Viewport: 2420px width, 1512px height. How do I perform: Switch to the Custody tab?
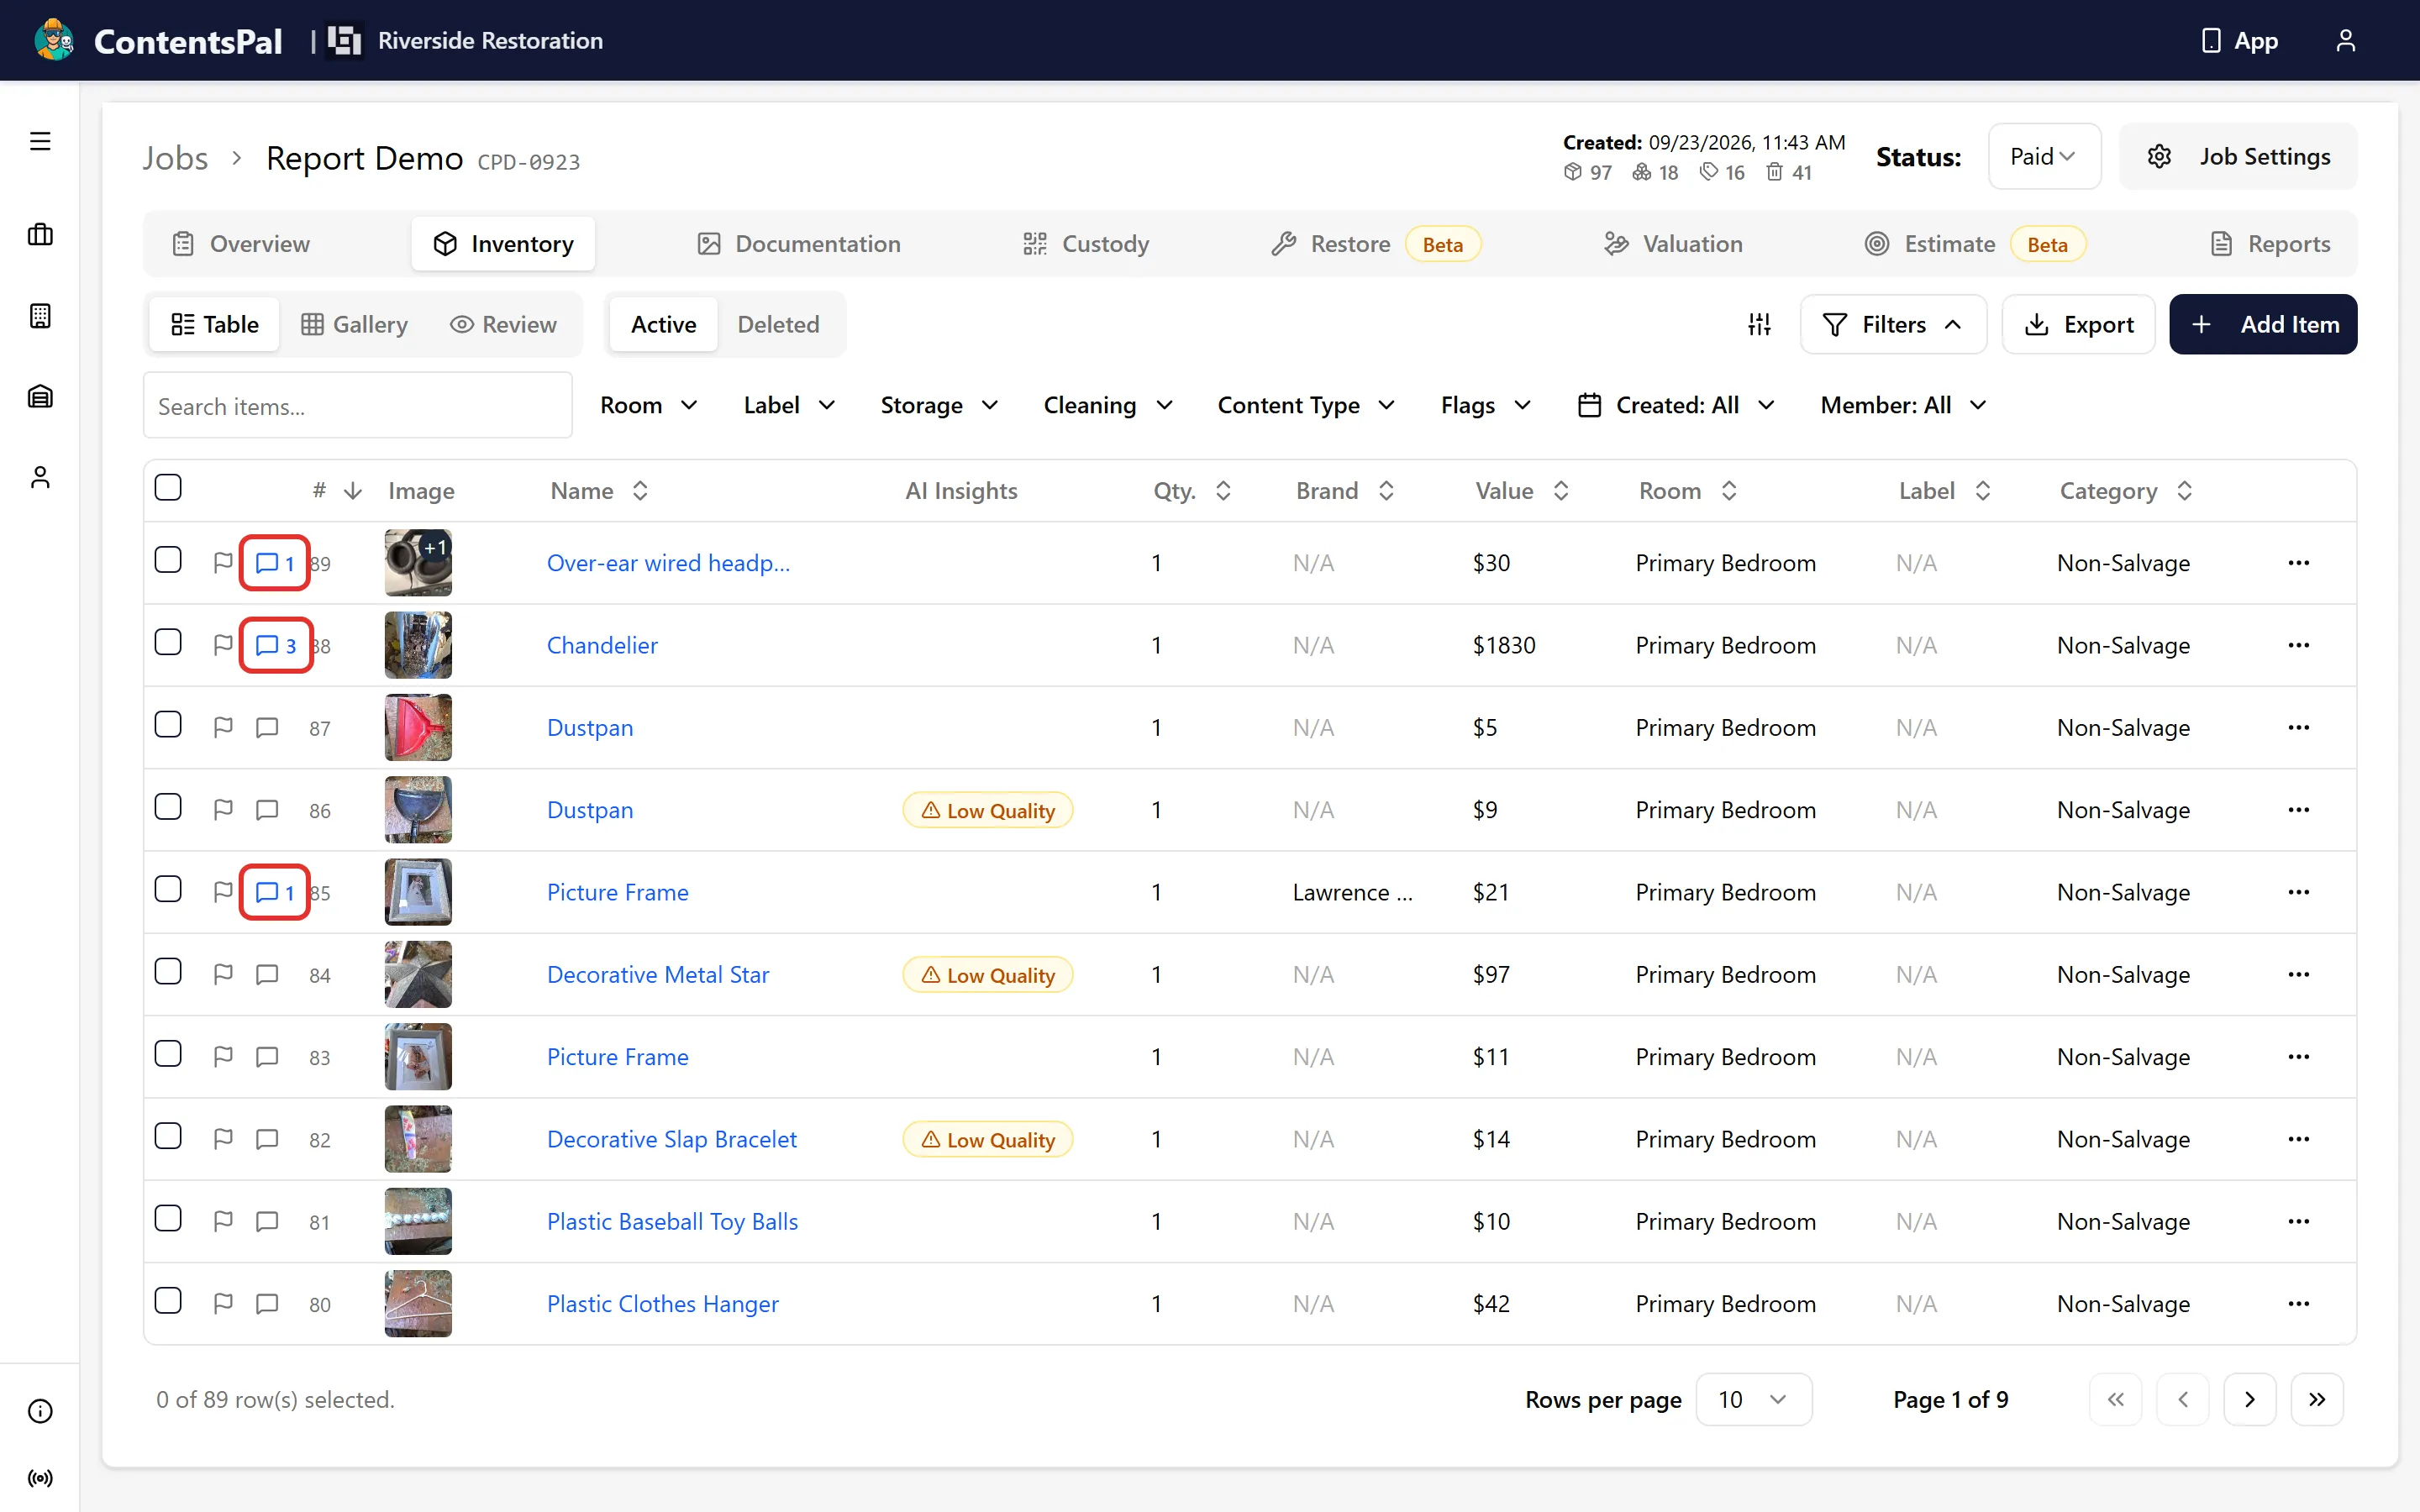tap(1086, 244)
